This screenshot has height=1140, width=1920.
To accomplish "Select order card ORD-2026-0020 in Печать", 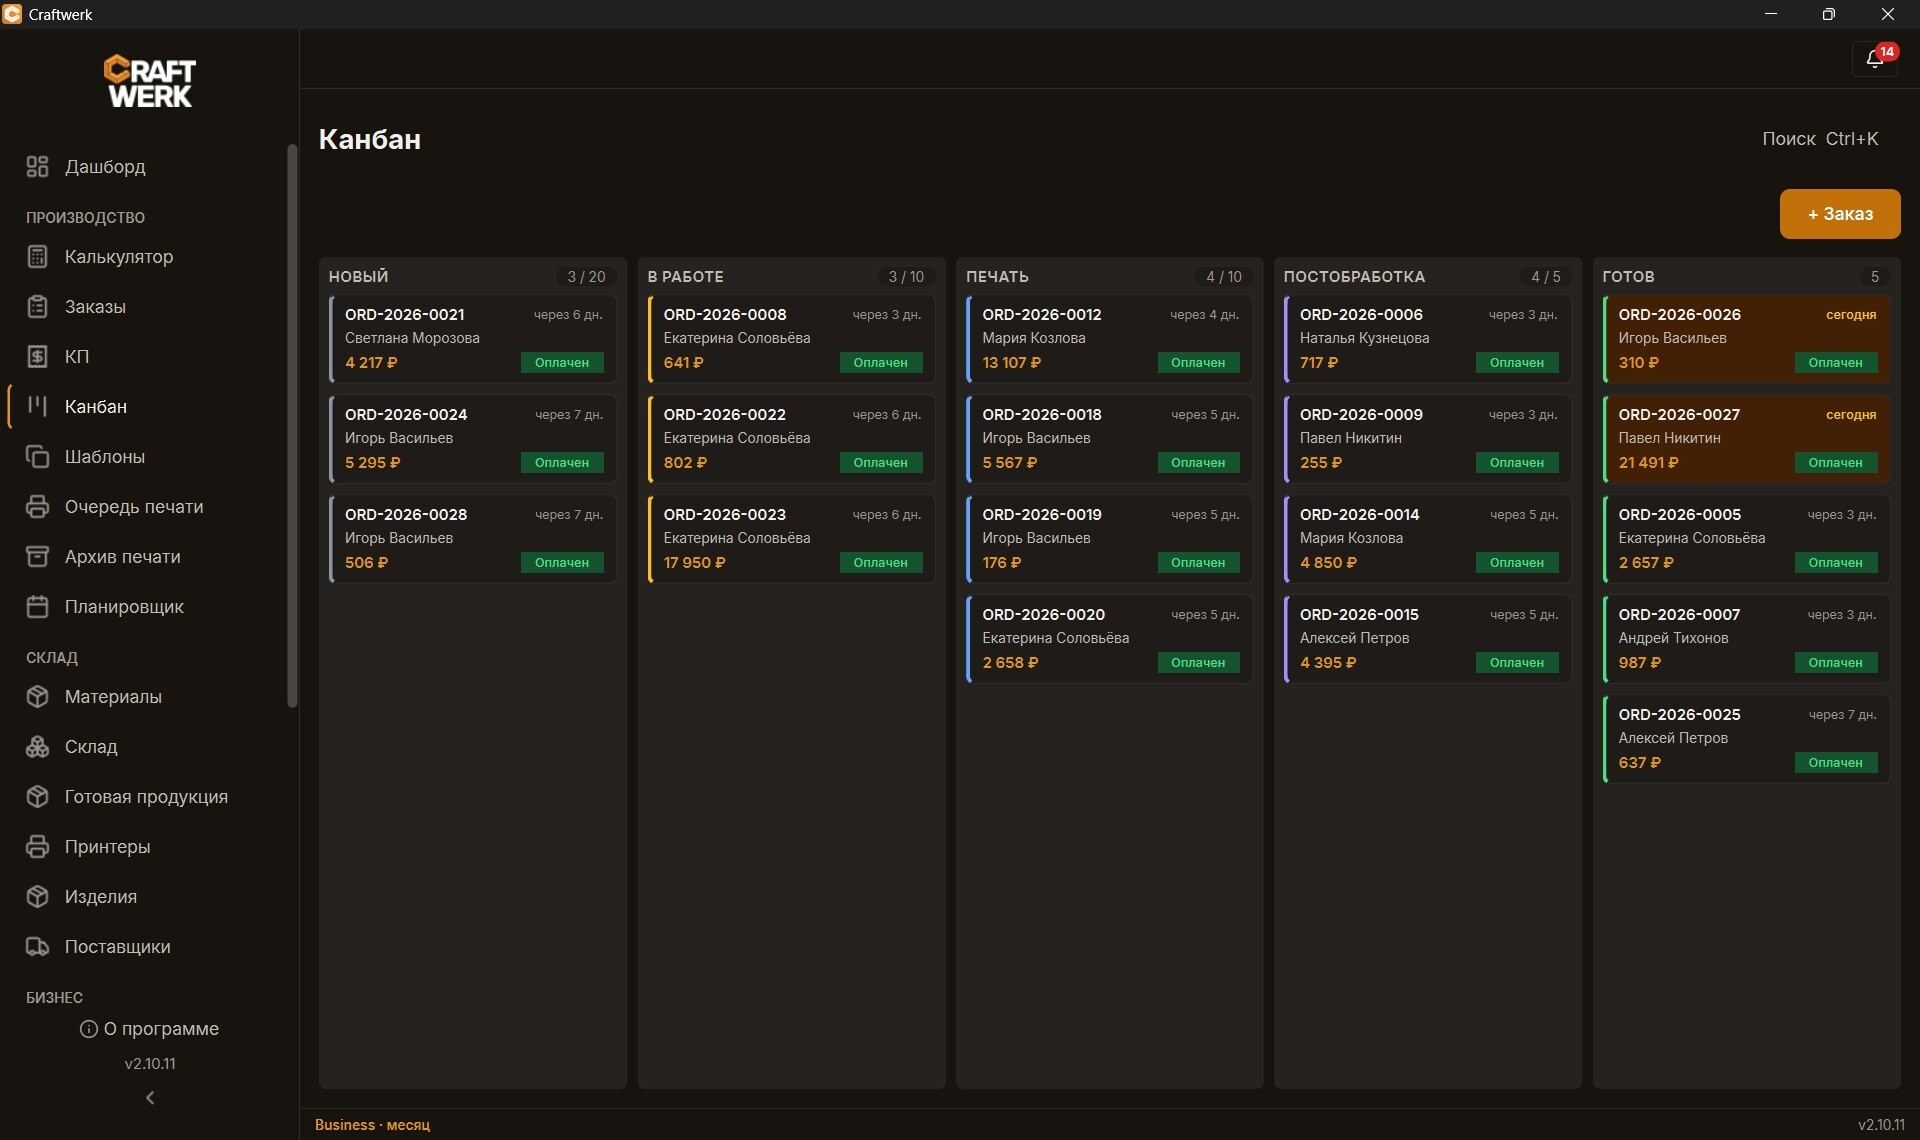I will tap(1109, 639).
